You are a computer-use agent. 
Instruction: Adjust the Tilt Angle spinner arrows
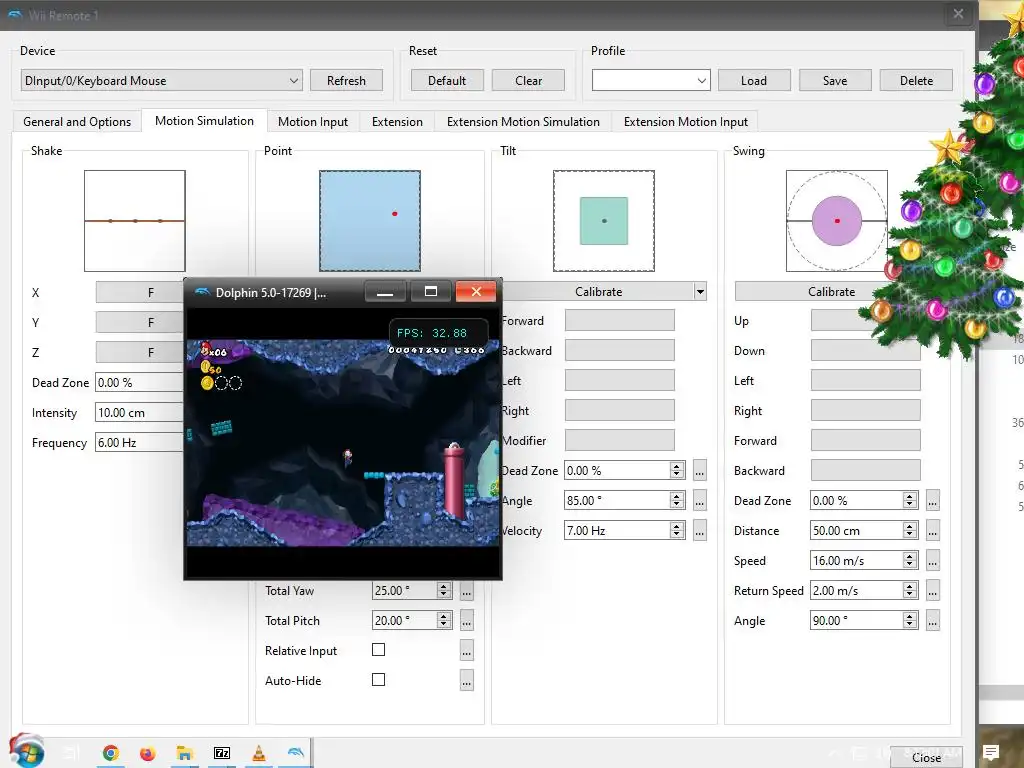[677, 500]
